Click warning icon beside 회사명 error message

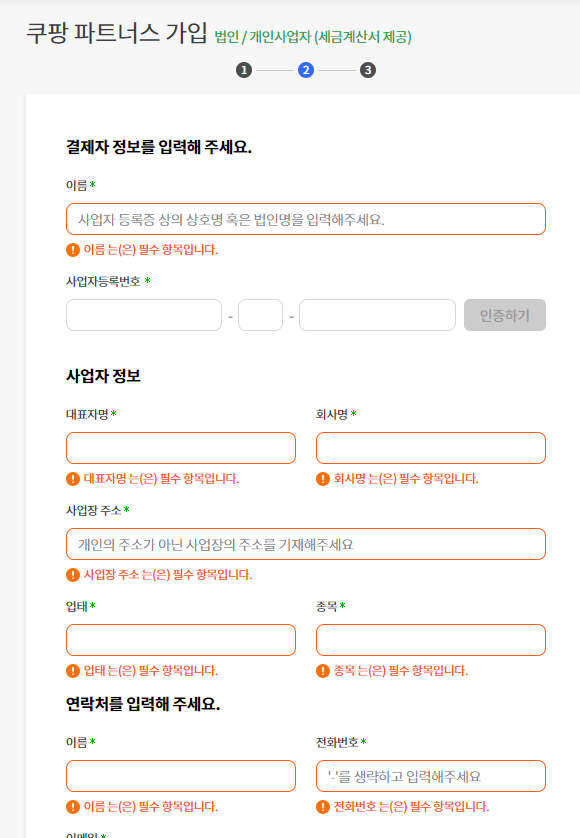tap(323, 479)
